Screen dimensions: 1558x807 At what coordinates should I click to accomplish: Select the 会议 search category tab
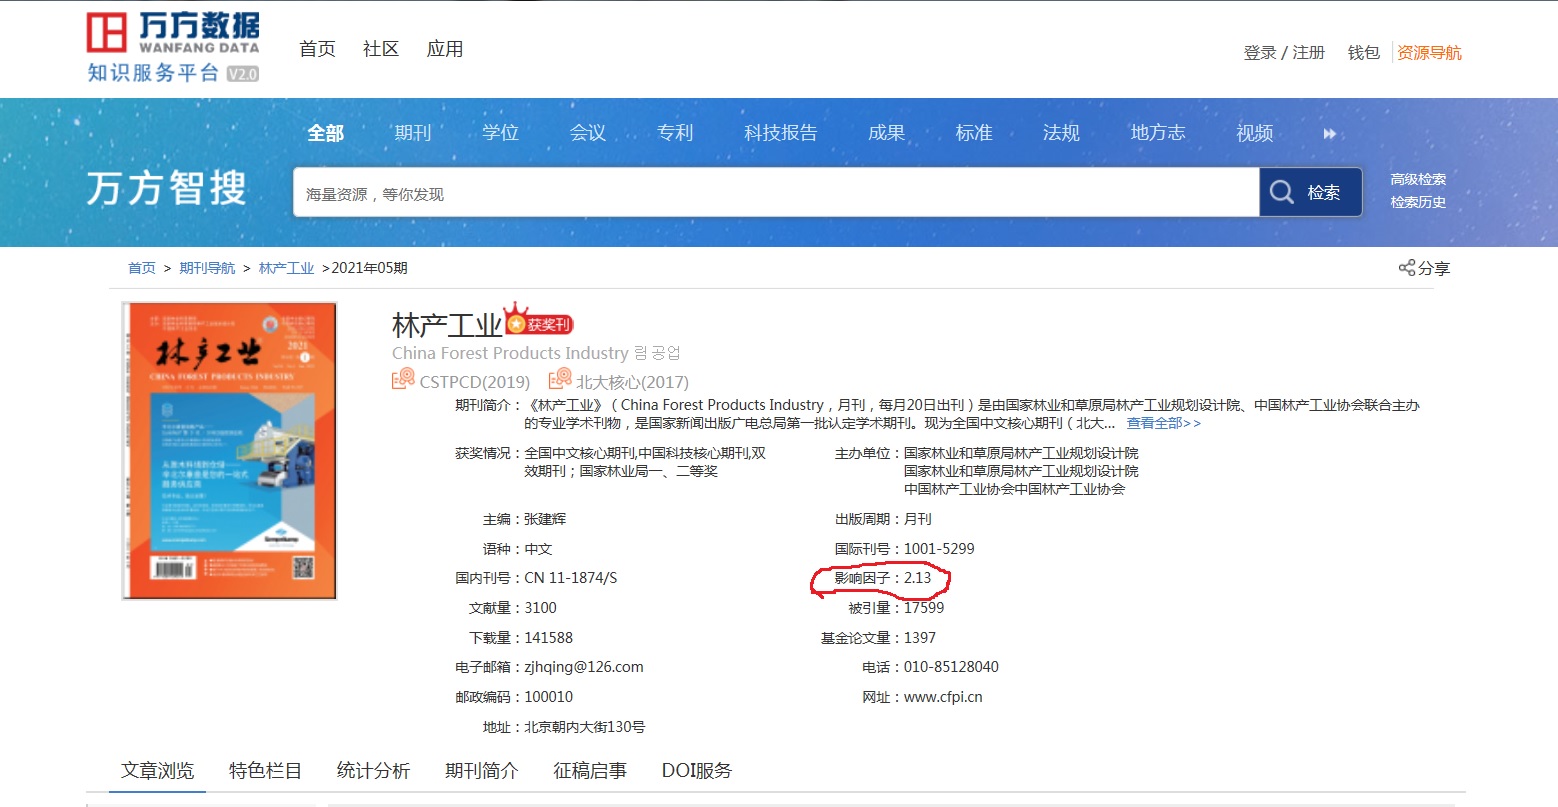tap(588, 133)
